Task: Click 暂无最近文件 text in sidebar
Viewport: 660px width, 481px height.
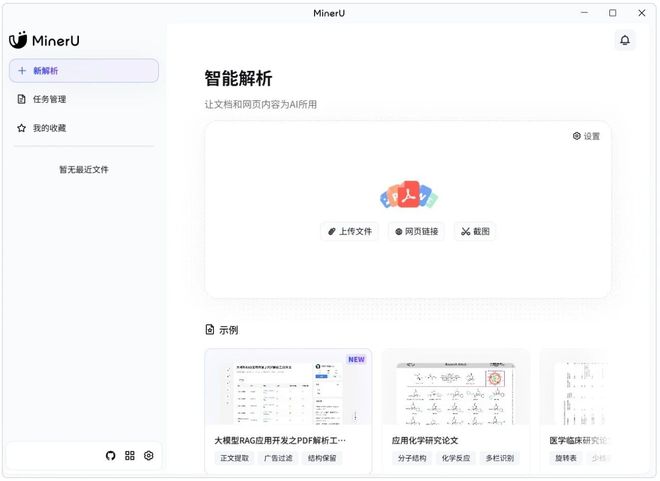Action: pos(84,170)
